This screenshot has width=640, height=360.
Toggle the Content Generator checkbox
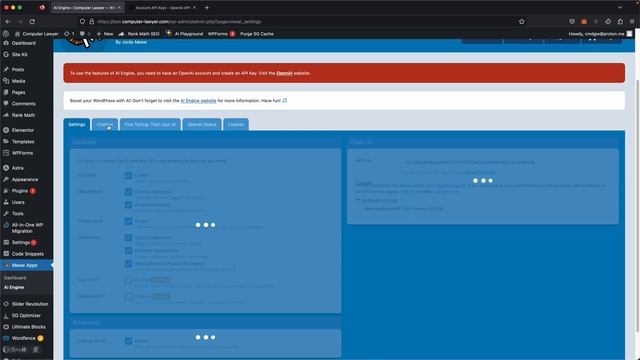(128, 191)
